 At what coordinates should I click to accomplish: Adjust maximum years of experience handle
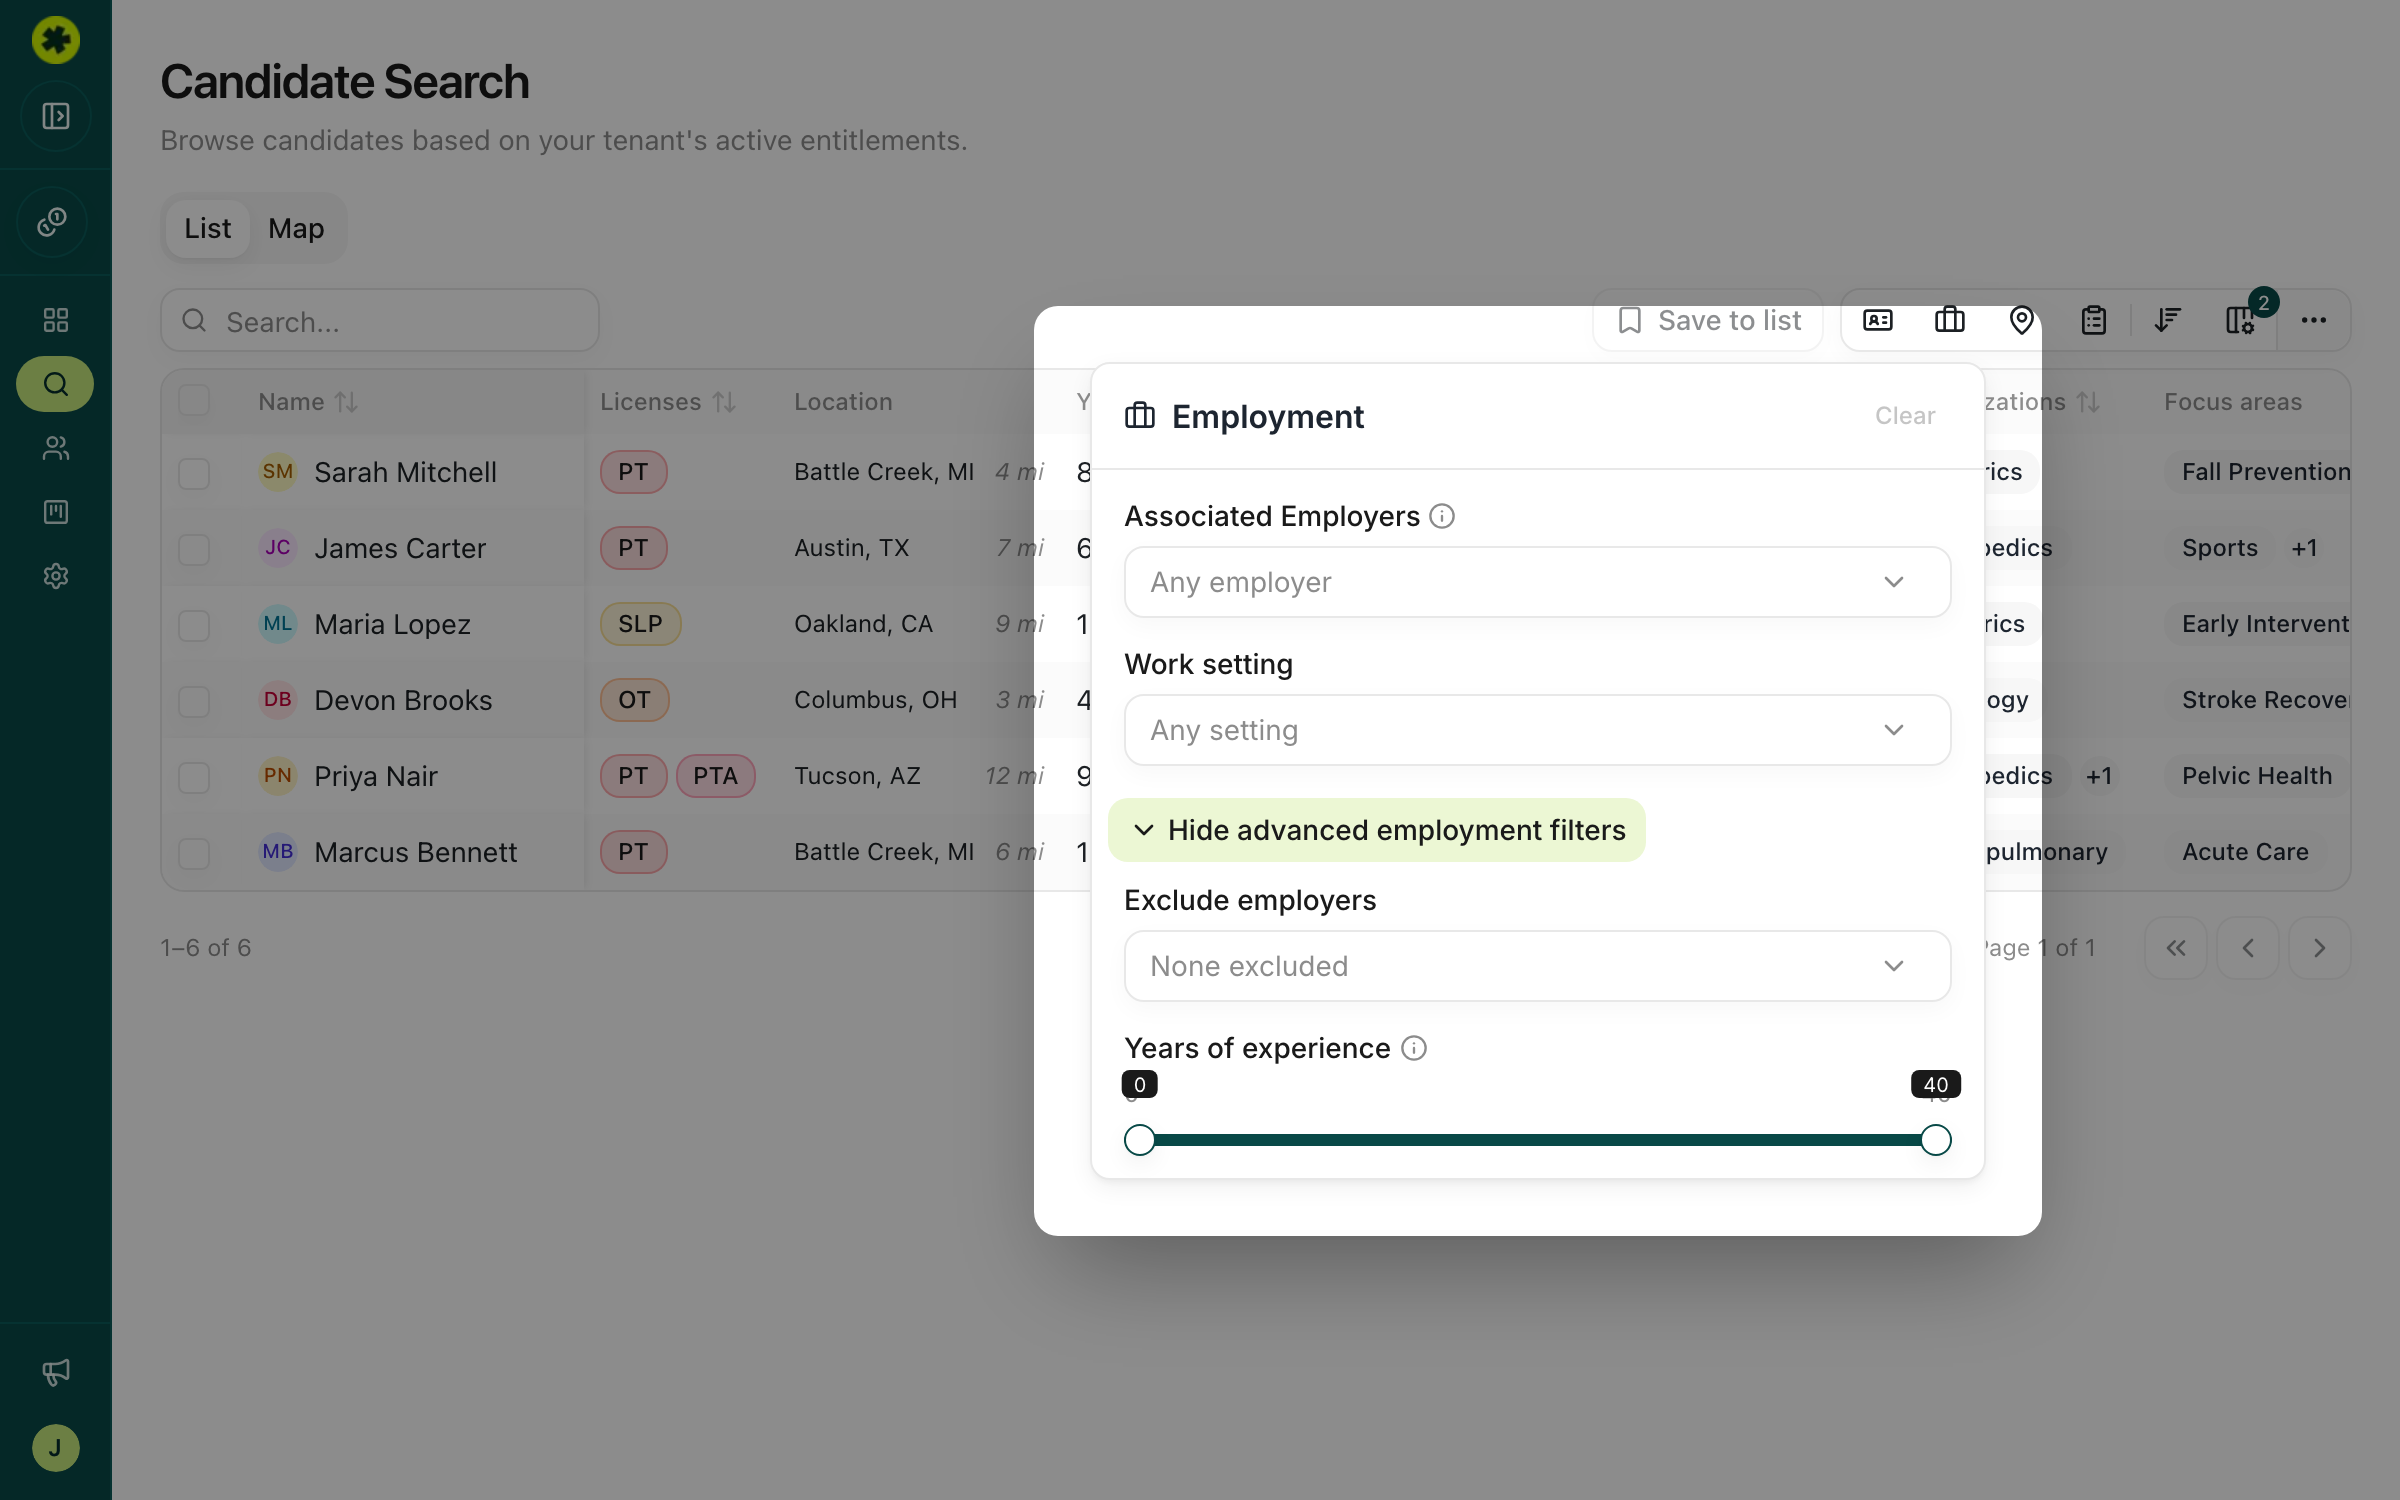(1936, 1140)
